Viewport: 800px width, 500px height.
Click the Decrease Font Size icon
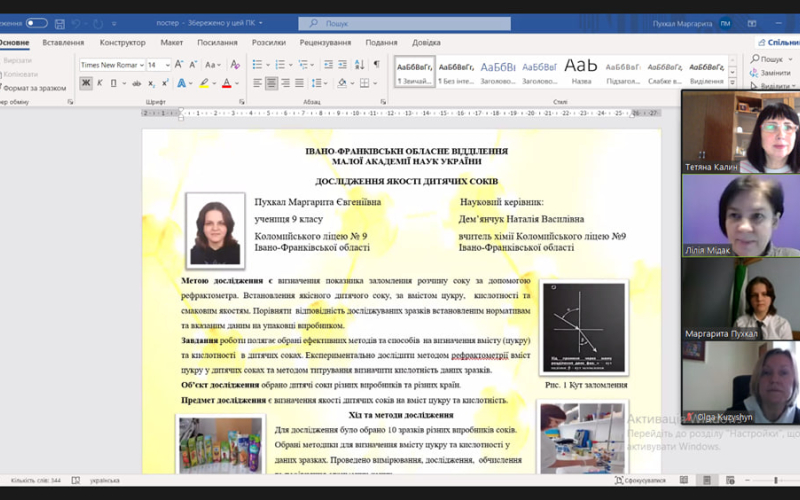click(193, 64)
